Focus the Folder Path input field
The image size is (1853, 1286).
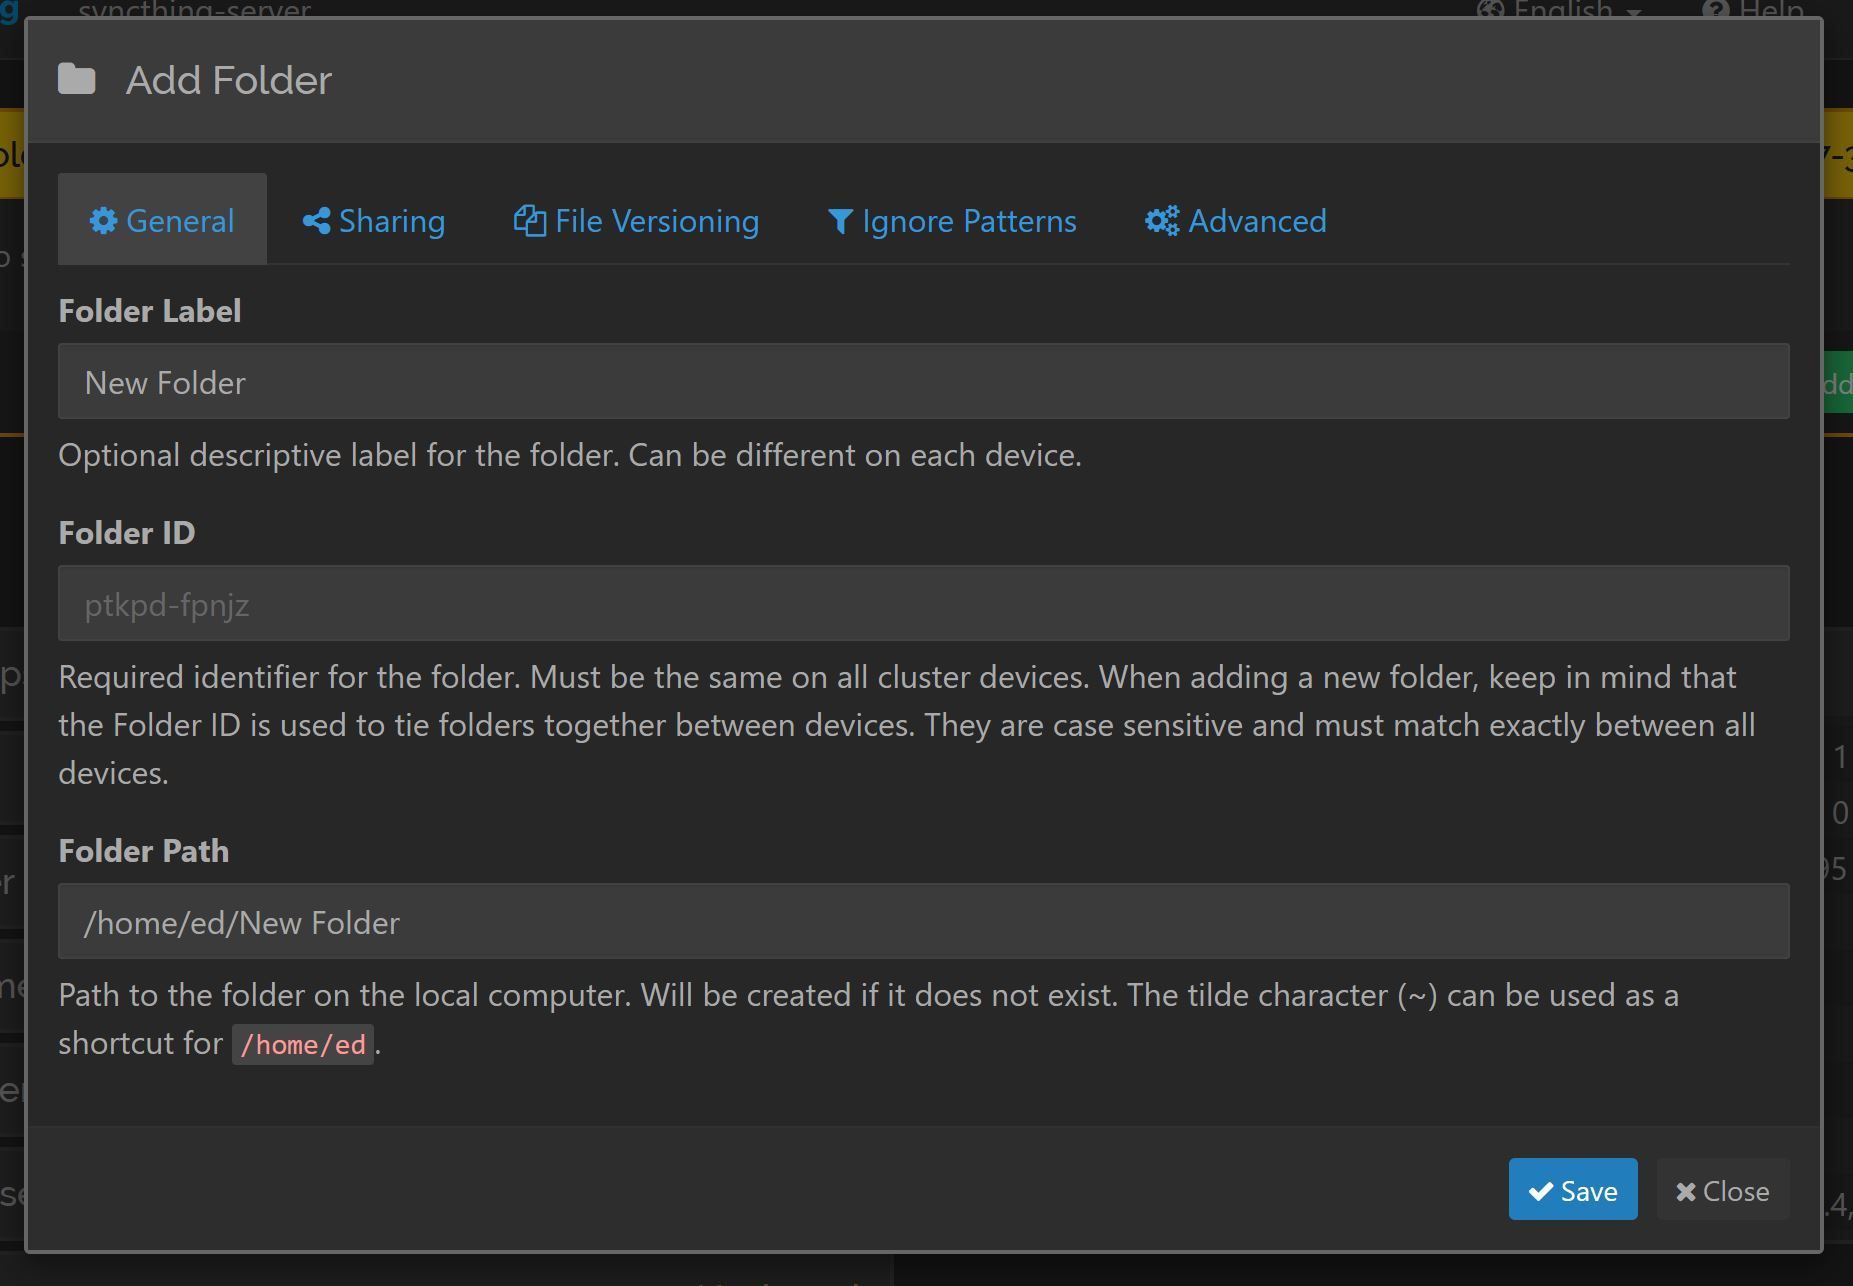[923, 921]
